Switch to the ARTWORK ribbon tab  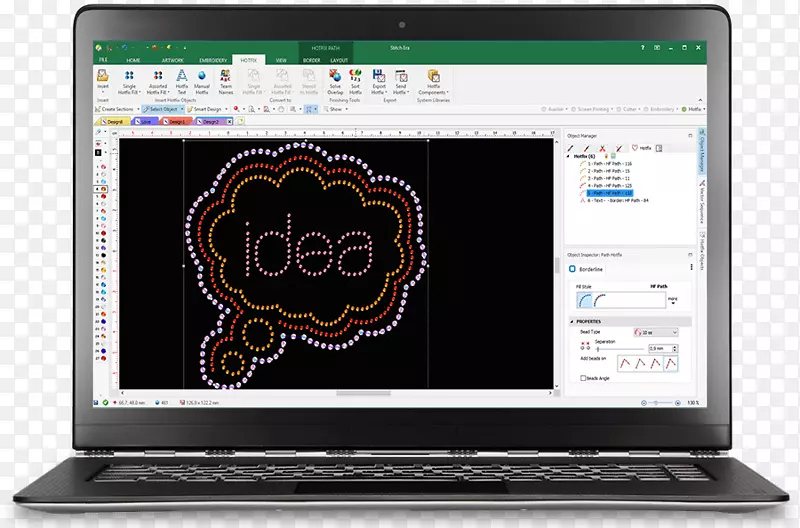172,60
